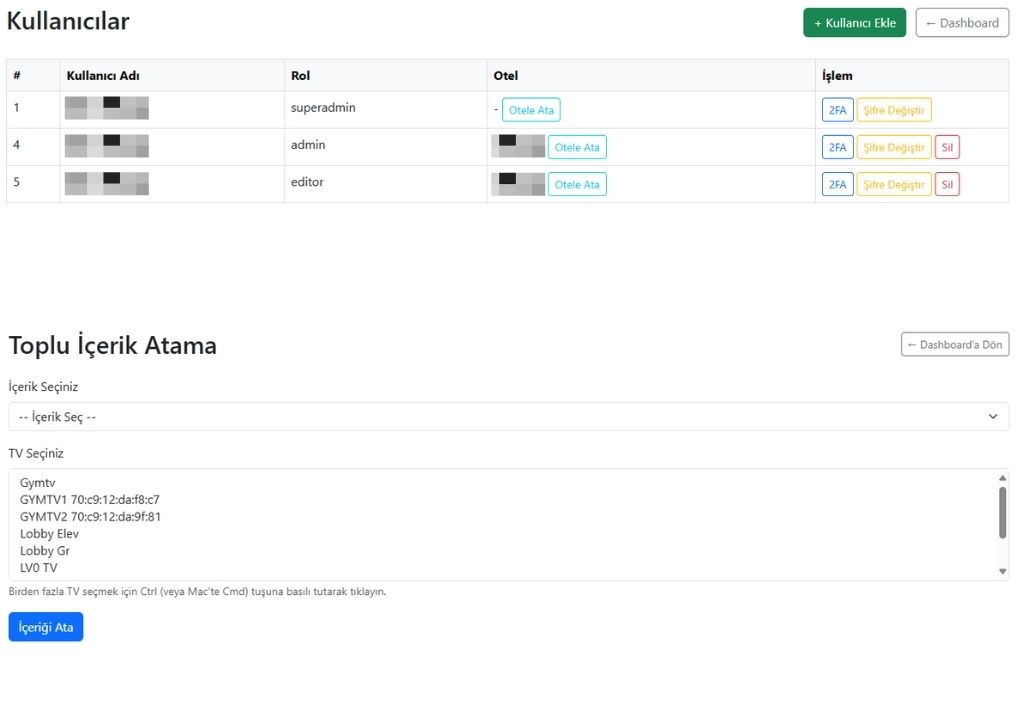Image resolution: width=1024 pixels, height=718 pixels.
Task: Open 2FA for admin user
Action: (837, 147)
